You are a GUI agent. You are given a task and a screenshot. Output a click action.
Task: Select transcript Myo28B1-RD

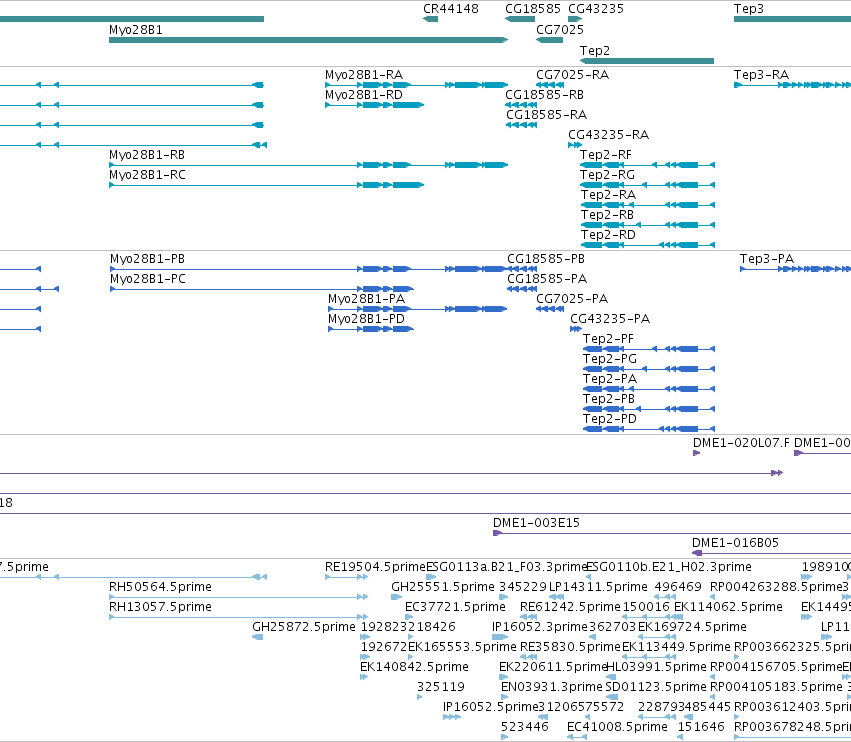click(374, 105)
